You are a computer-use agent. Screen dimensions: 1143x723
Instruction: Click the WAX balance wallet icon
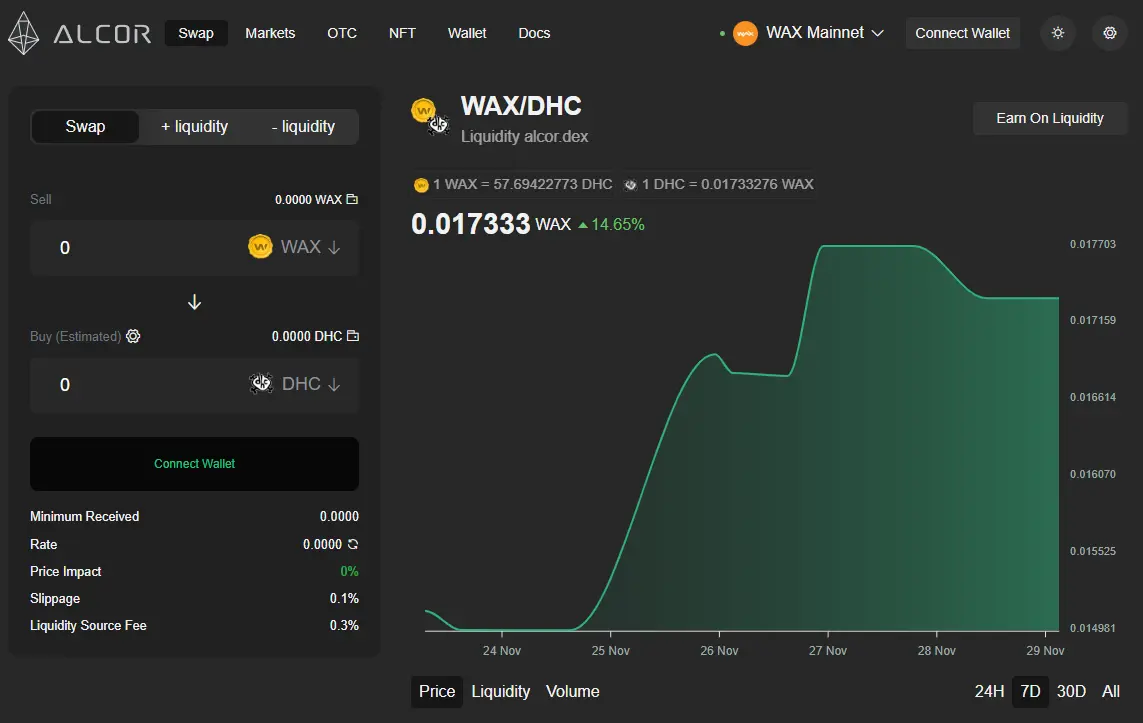[x=352, y=199]
